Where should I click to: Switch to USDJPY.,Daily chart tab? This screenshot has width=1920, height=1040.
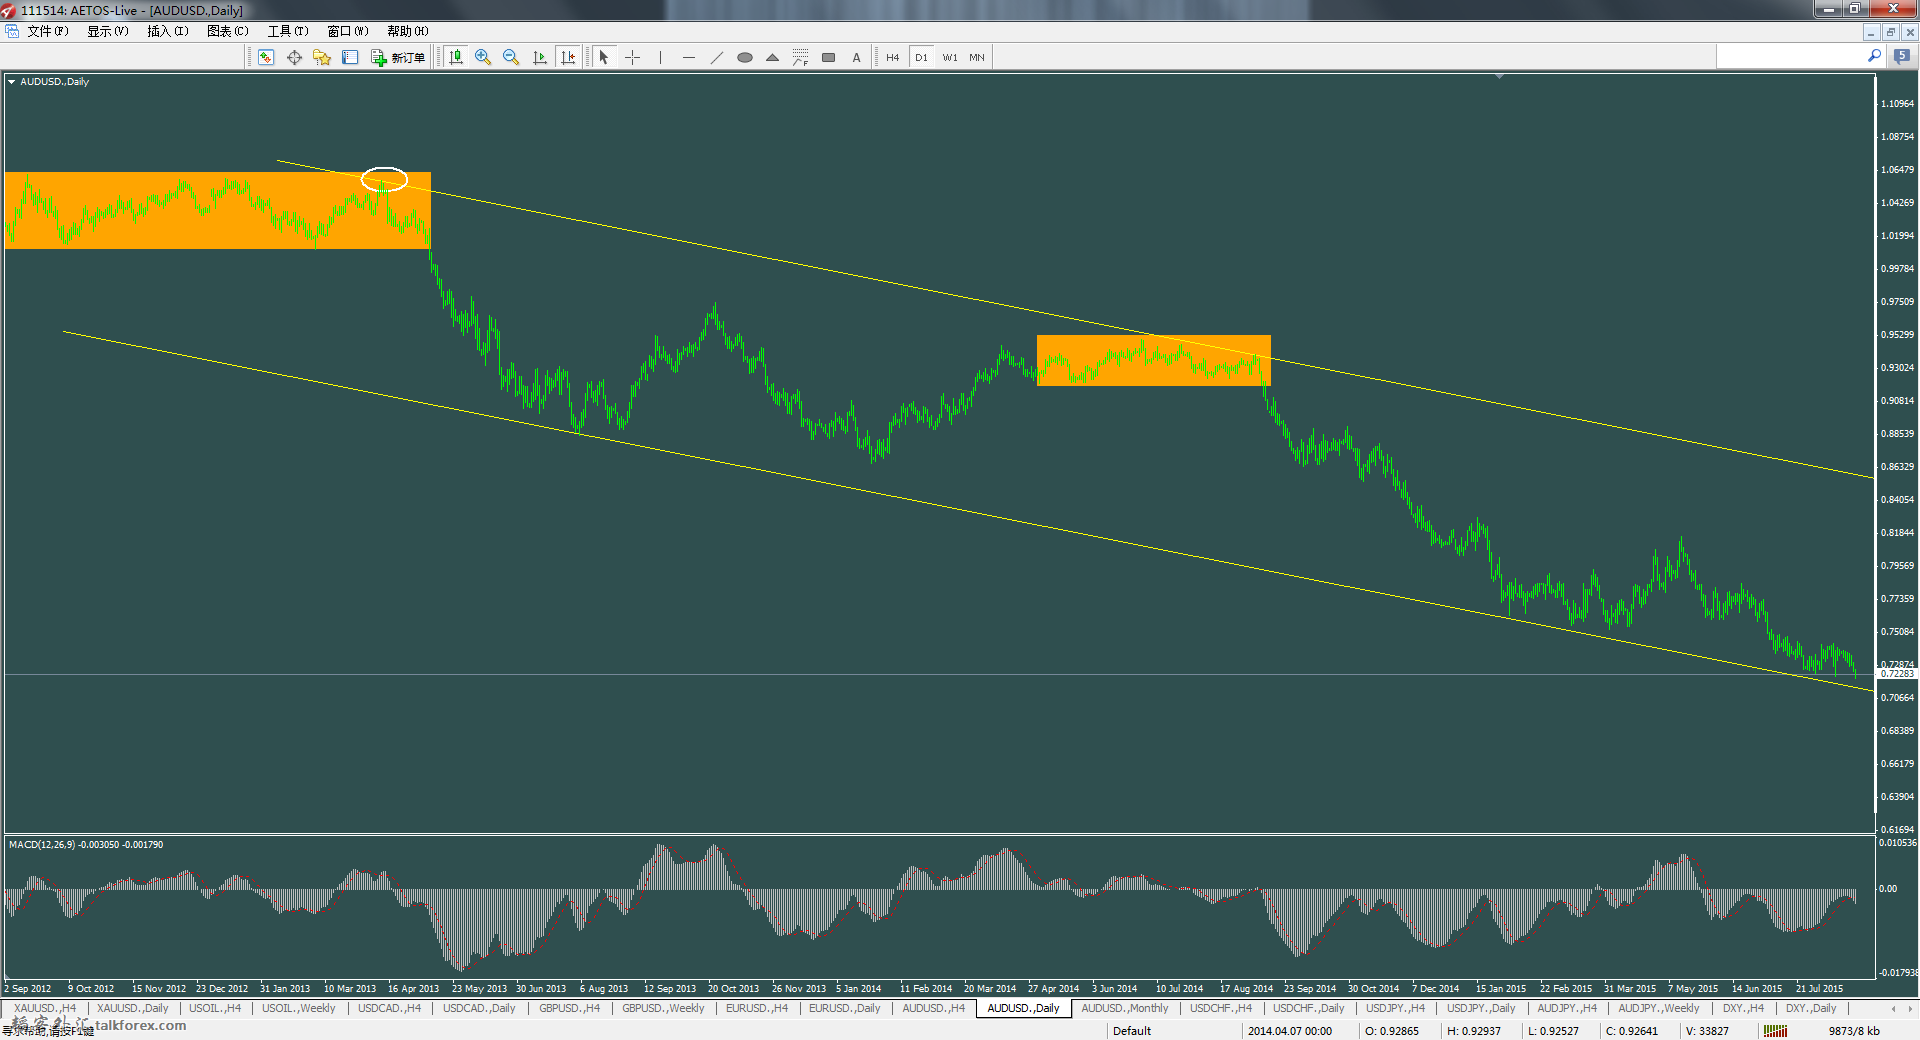[1481, 1008]
